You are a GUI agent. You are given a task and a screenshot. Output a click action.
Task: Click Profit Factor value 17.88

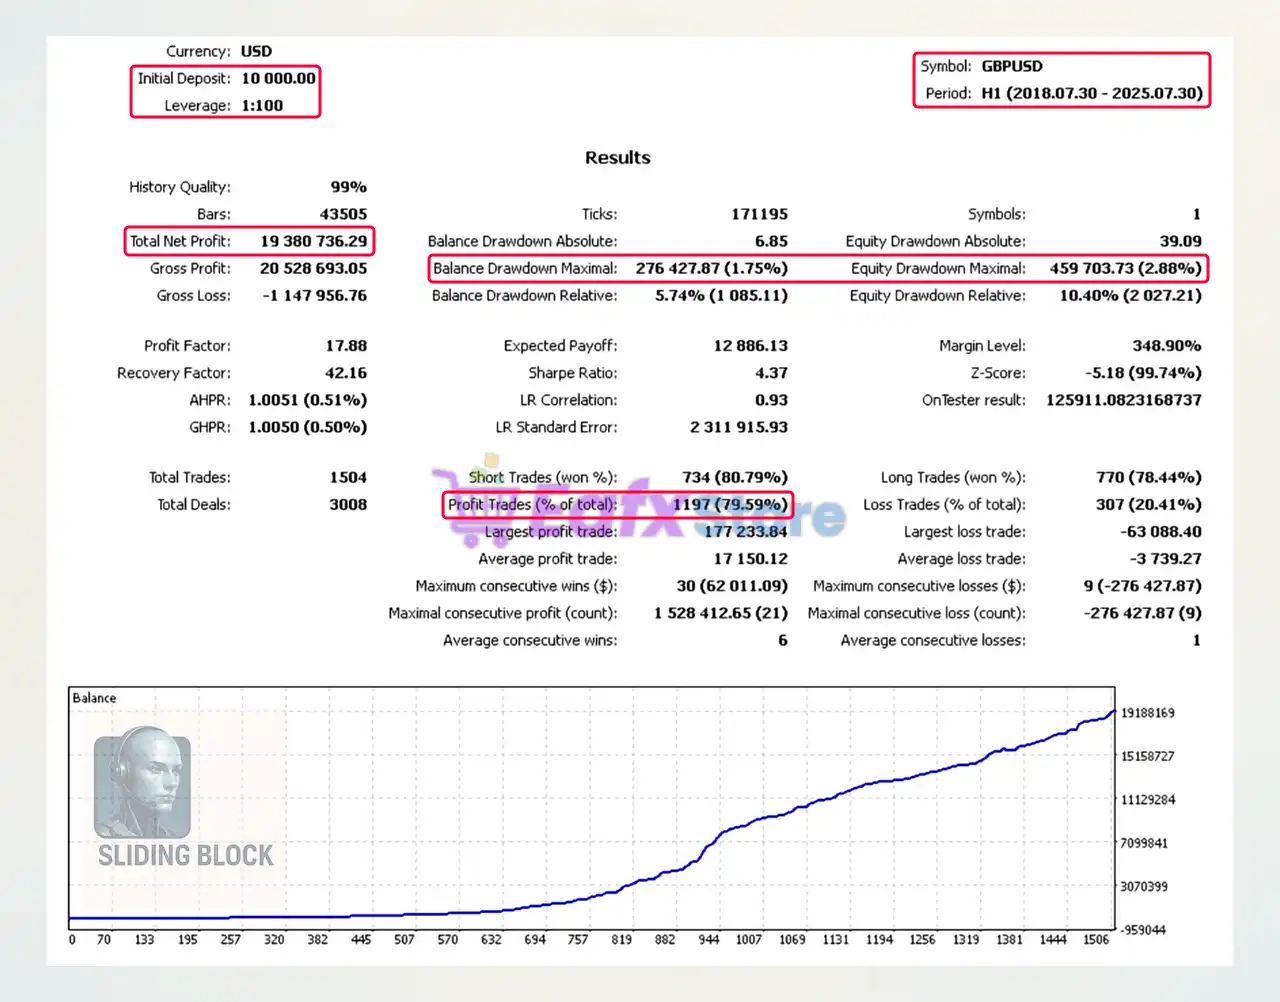coord(346,346)
